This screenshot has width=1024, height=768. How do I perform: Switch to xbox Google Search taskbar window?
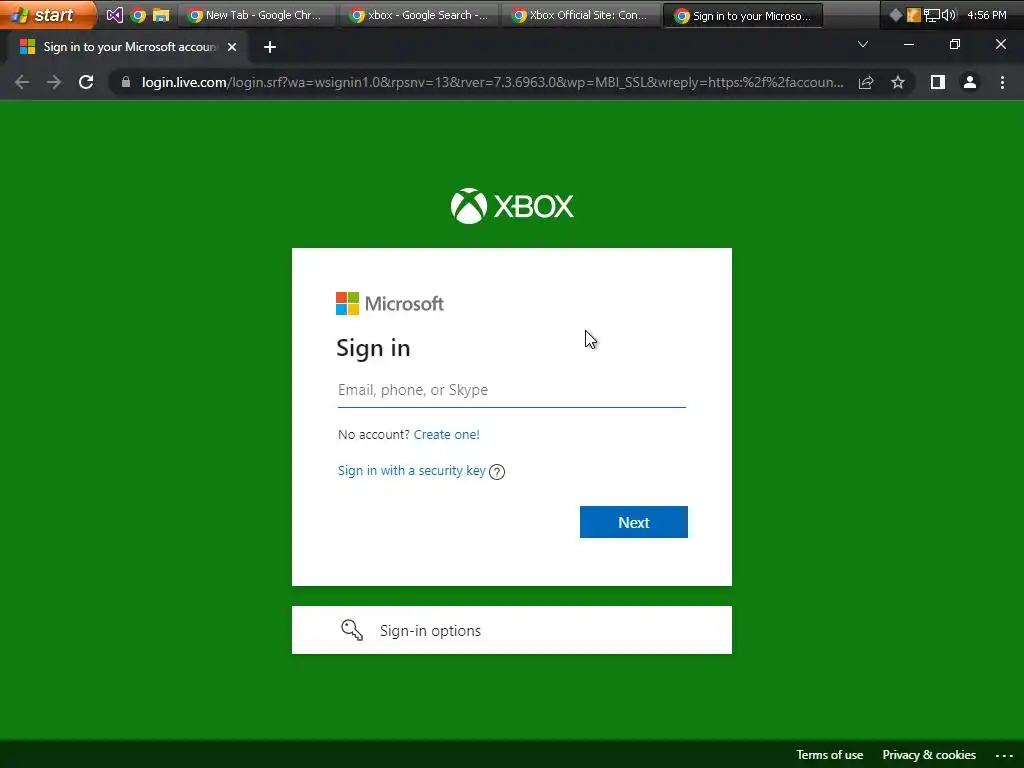pos(419,15)
